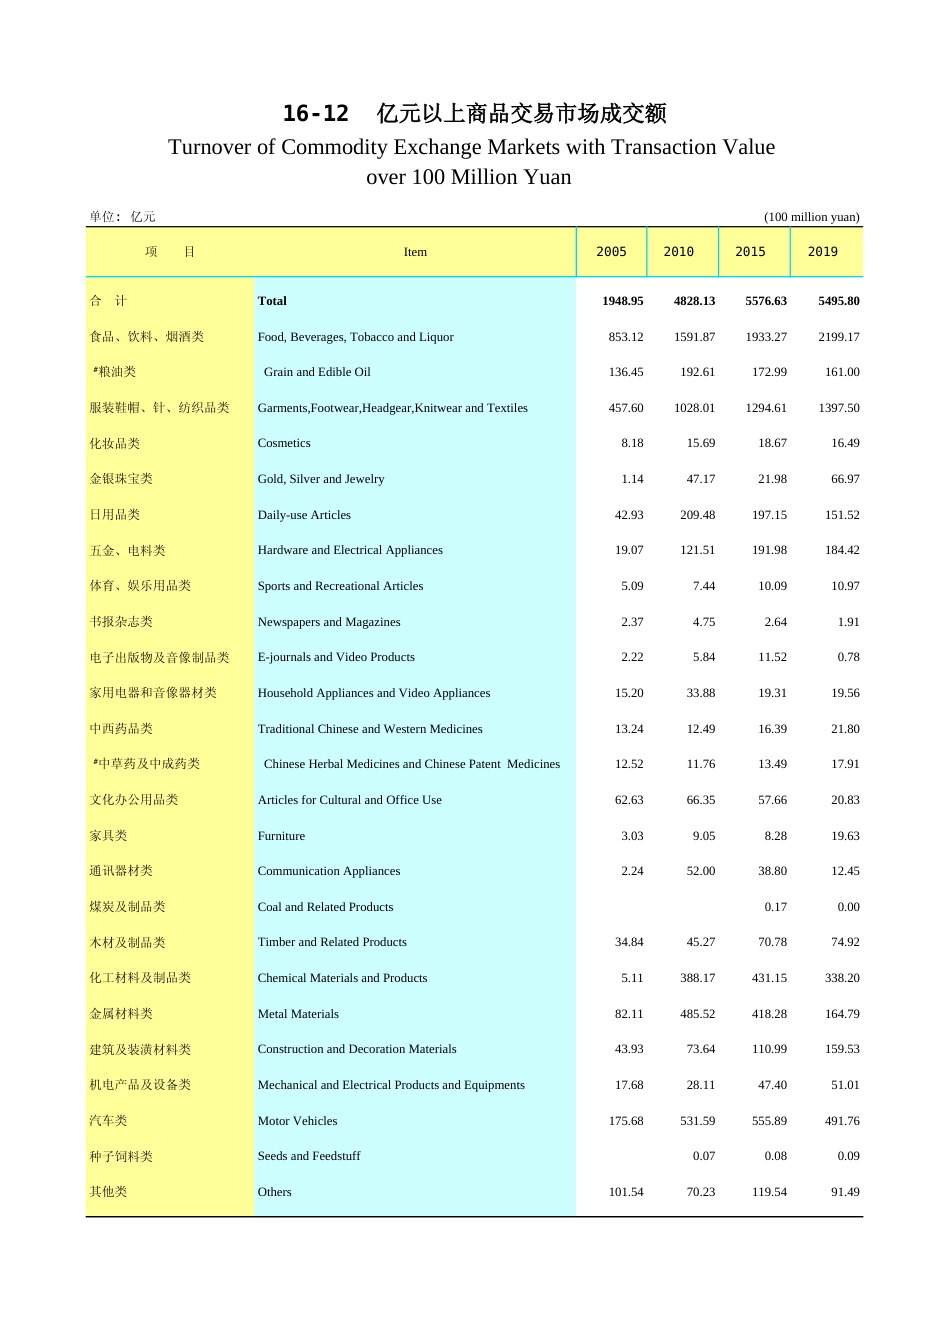The image size is (950, 1344).
Task: Click the 2005 column header
Action: pyautogui.click(x=611, y=252)
